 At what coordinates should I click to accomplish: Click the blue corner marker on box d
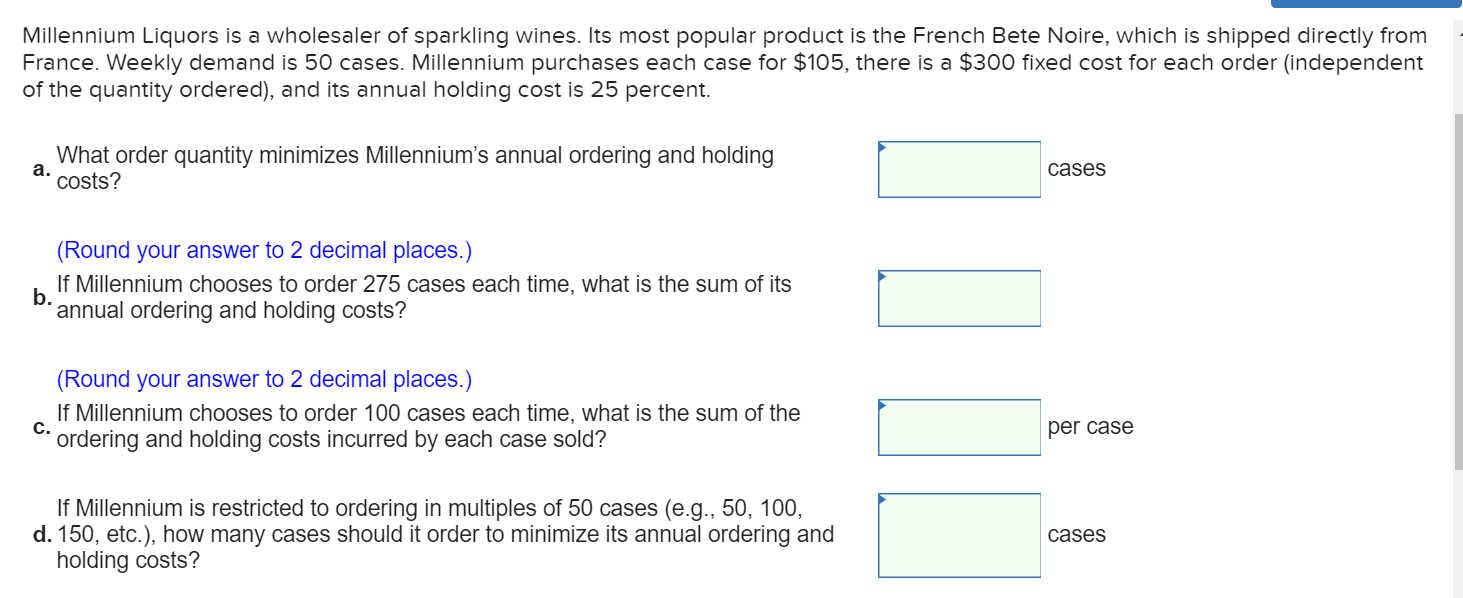click(882, 498)
